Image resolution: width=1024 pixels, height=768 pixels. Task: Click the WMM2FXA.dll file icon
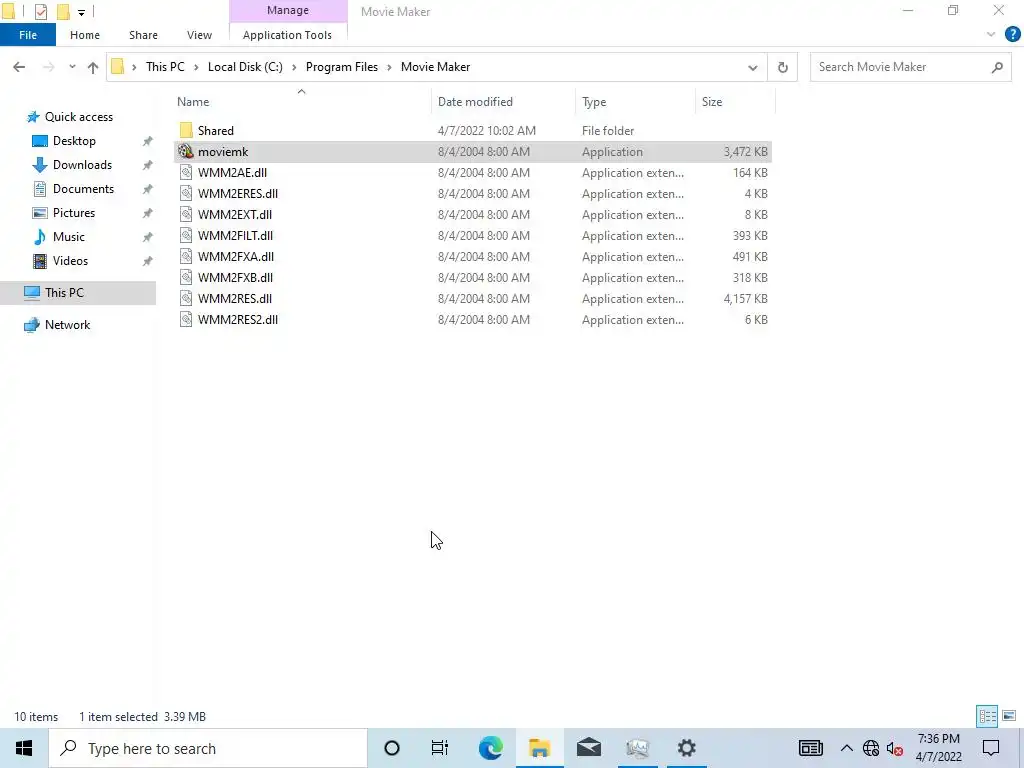click(x=186, y=257)
